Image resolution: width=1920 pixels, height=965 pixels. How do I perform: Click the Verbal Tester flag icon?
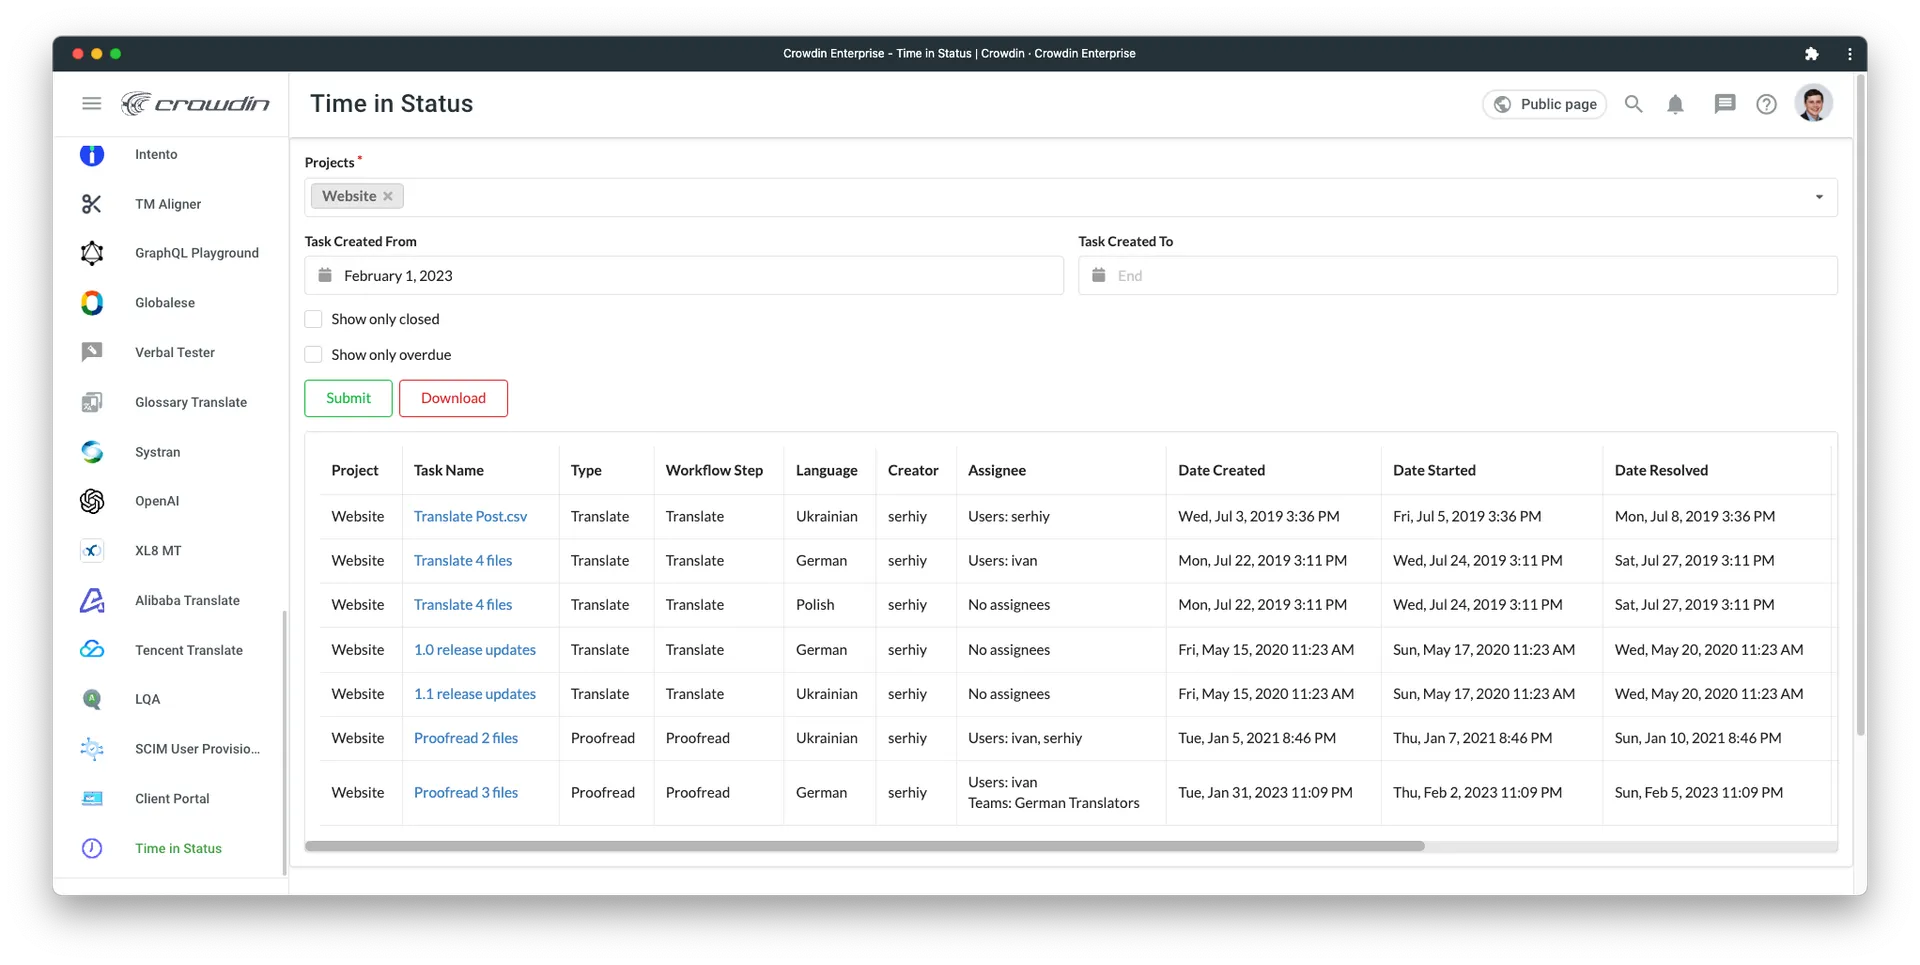pyautogui.click(x=92, y=352)
